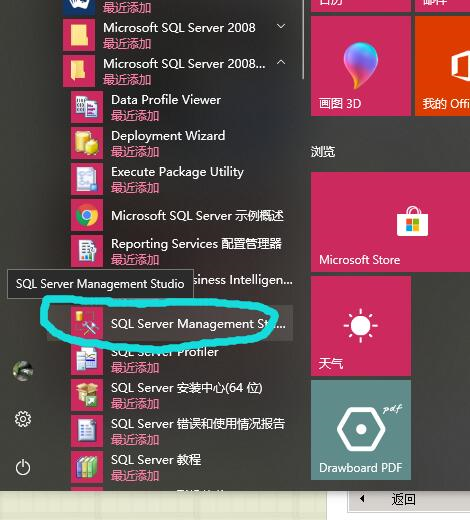Click the Power button icon
470x520 pixels.
point(23,467)
